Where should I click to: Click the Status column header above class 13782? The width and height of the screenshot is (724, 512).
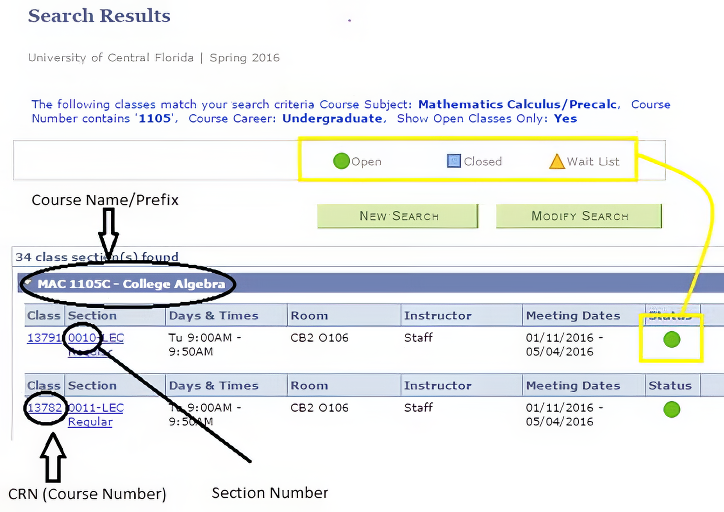tap(669, 385)
